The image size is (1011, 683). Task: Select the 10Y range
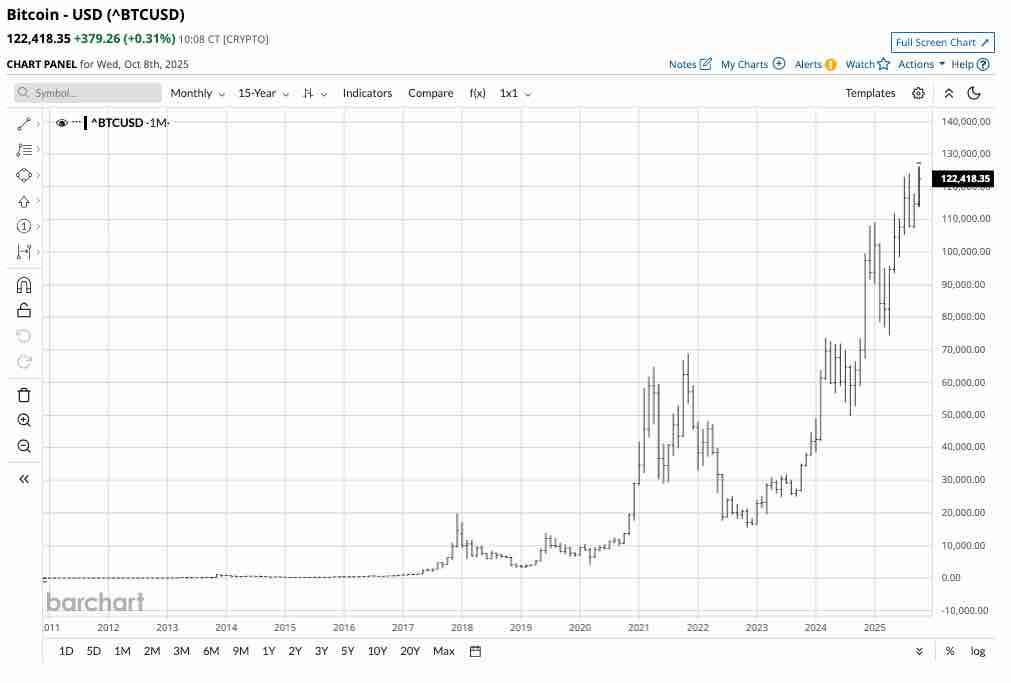[377, 651]
